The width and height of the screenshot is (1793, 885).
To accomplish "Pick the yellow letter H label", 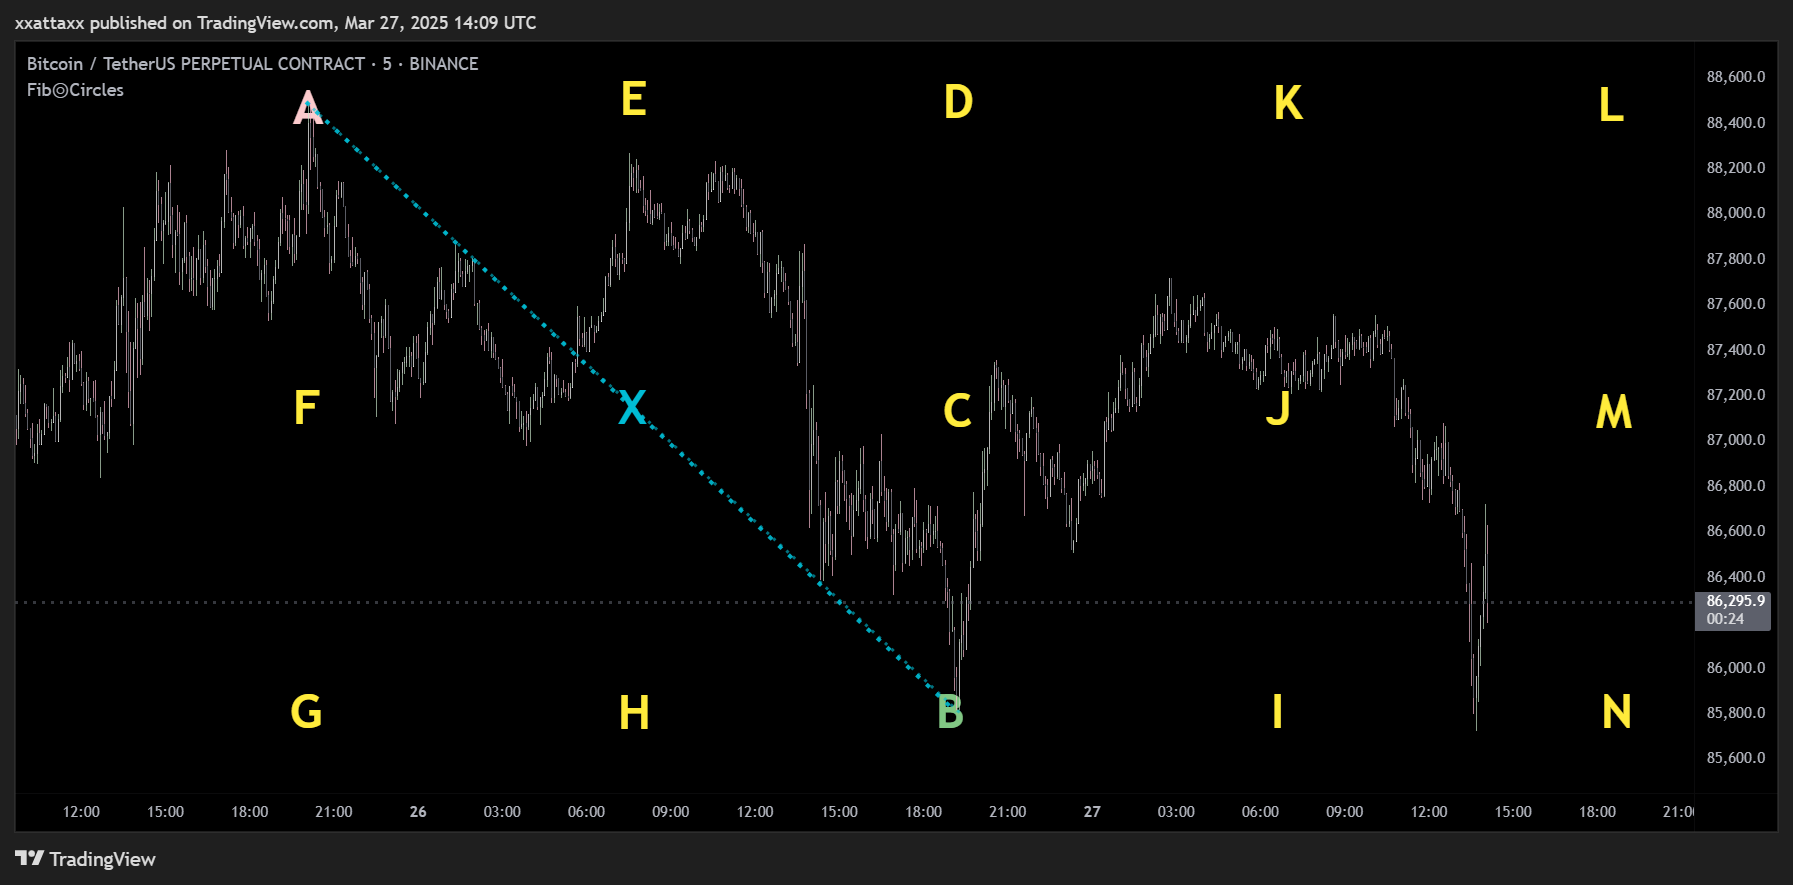I will [x=634, y=714].
